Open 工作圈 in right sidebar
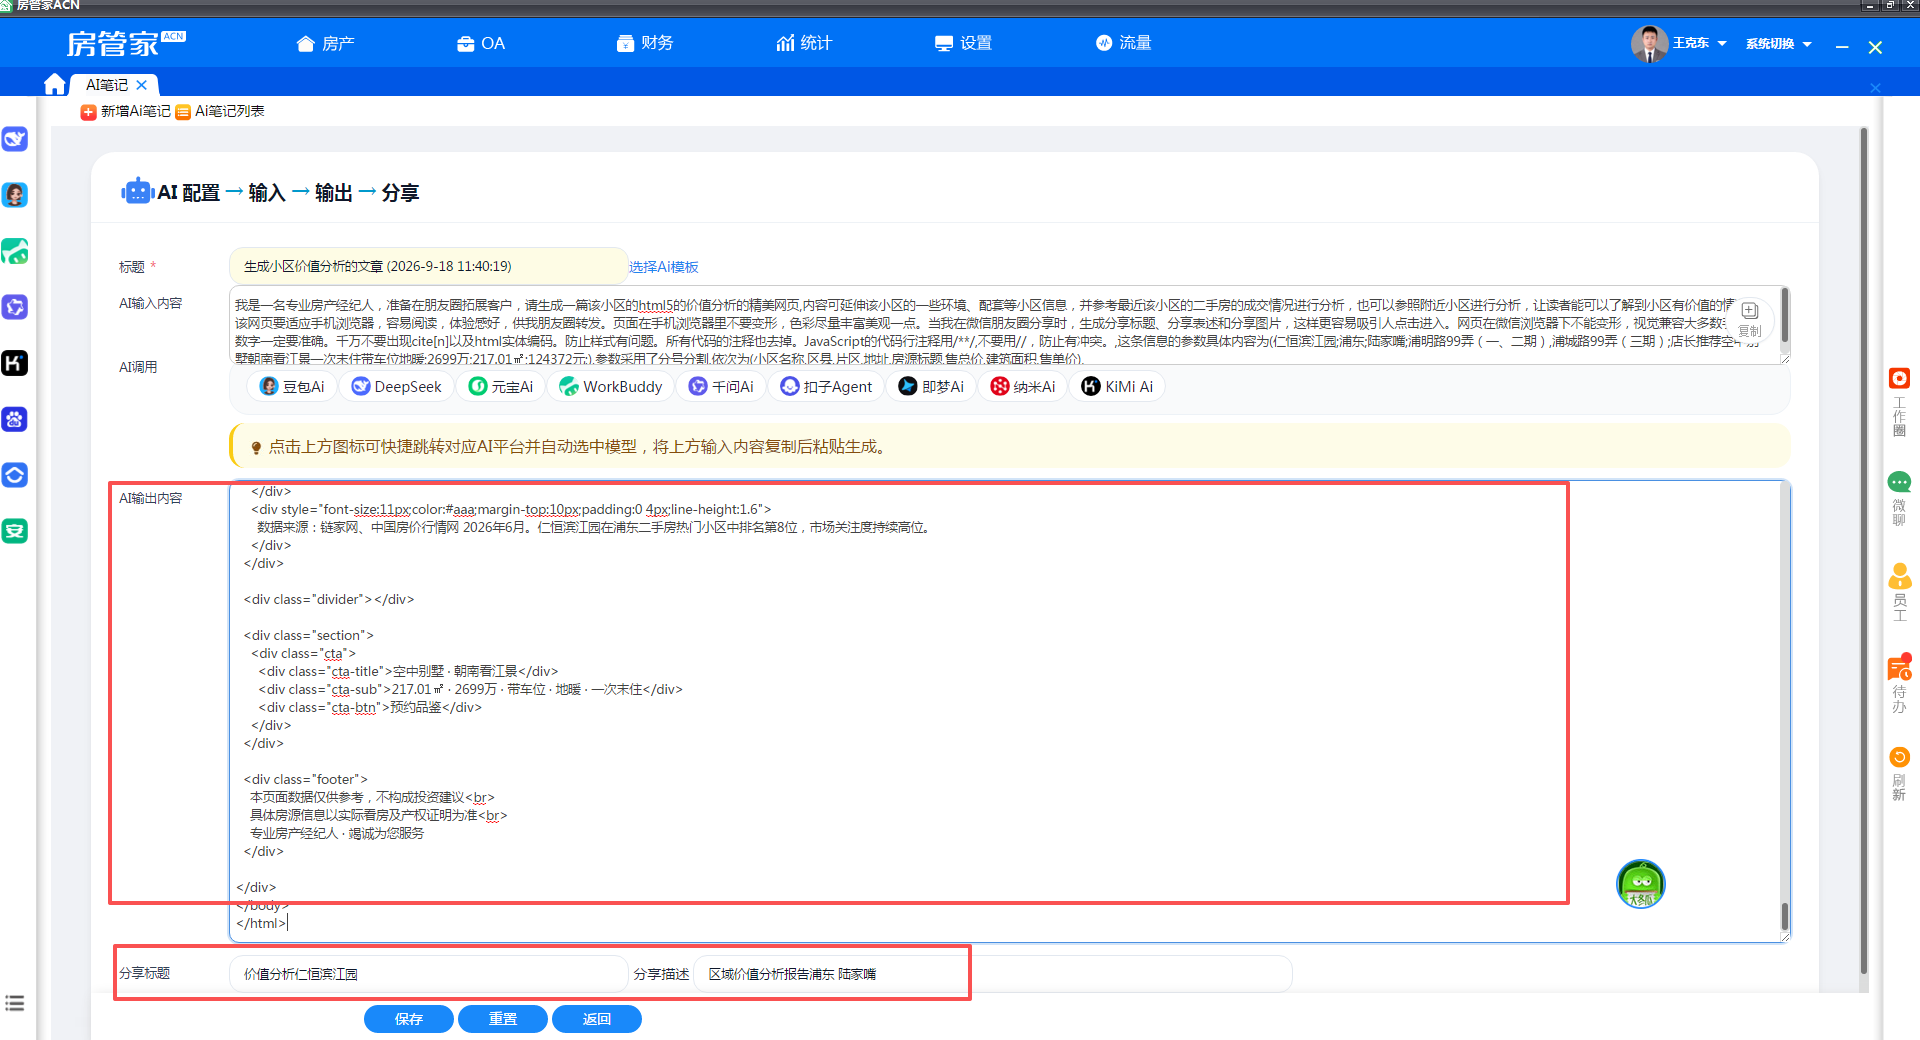1920x1040 pixels. [1899, 402]
